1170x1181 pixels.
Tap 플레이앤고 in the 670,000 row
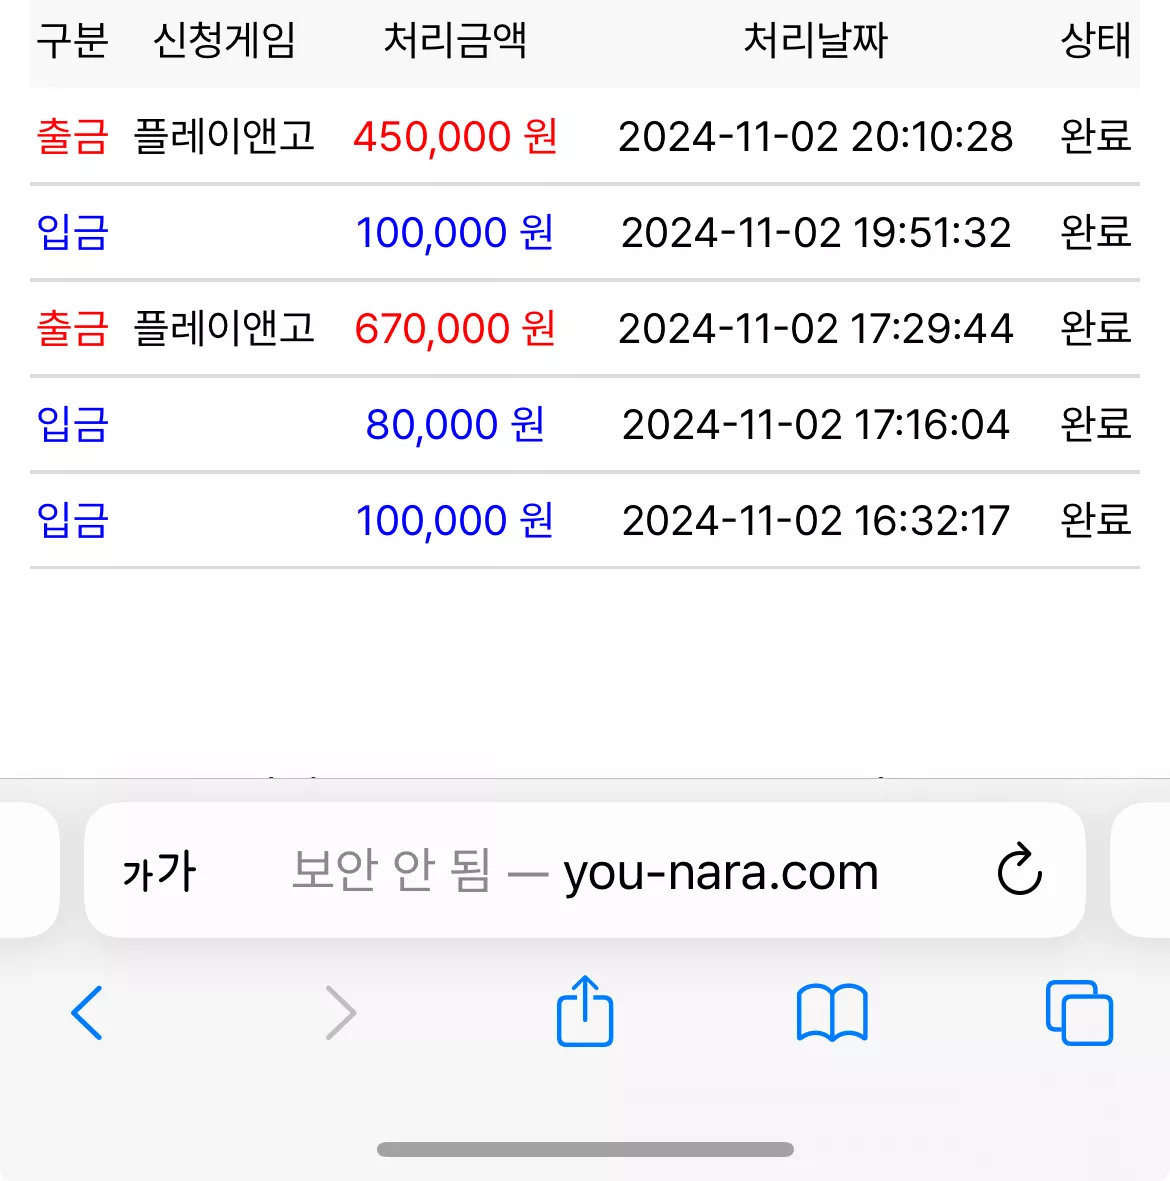(224, 328)
